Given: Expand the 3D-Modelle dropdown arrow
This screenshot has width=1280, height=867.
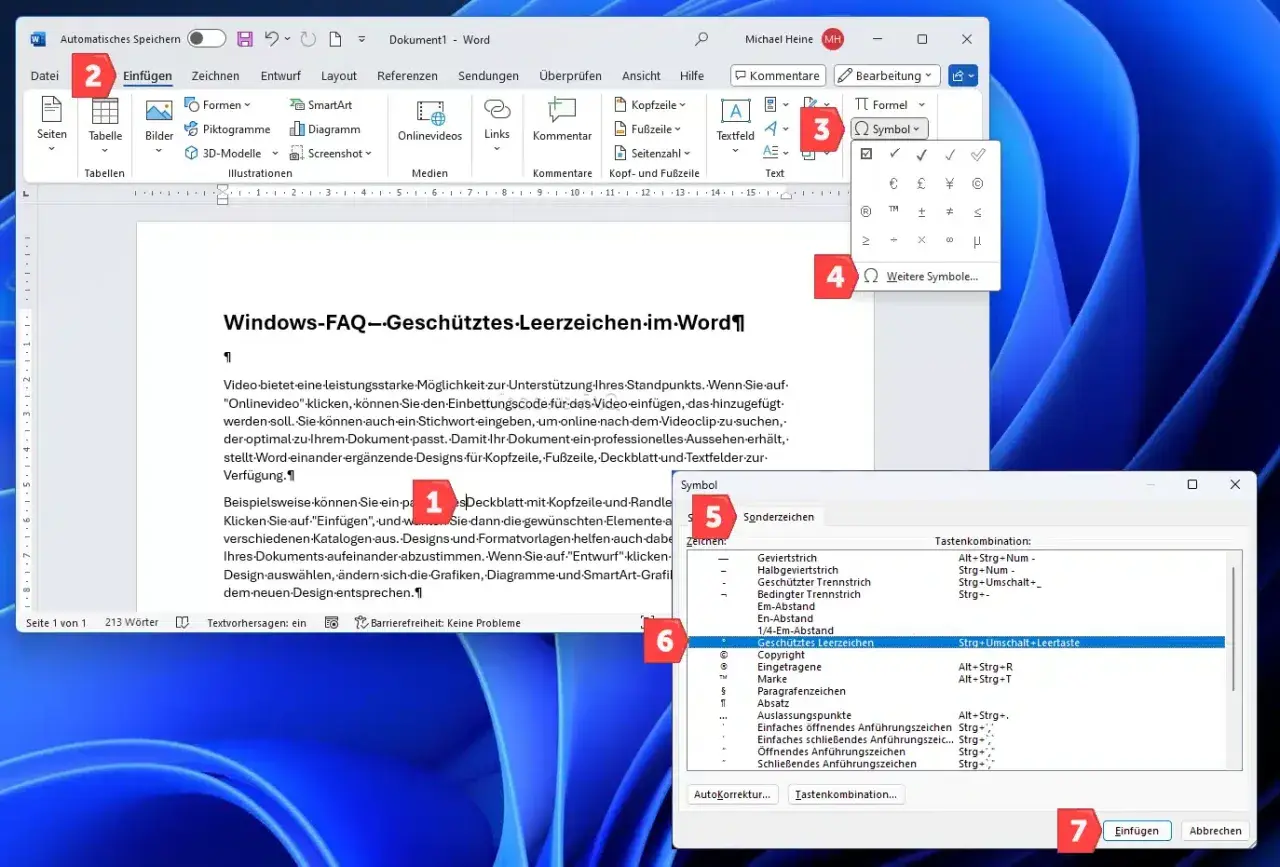Looking at the screenshot, I should click(274, 153).
